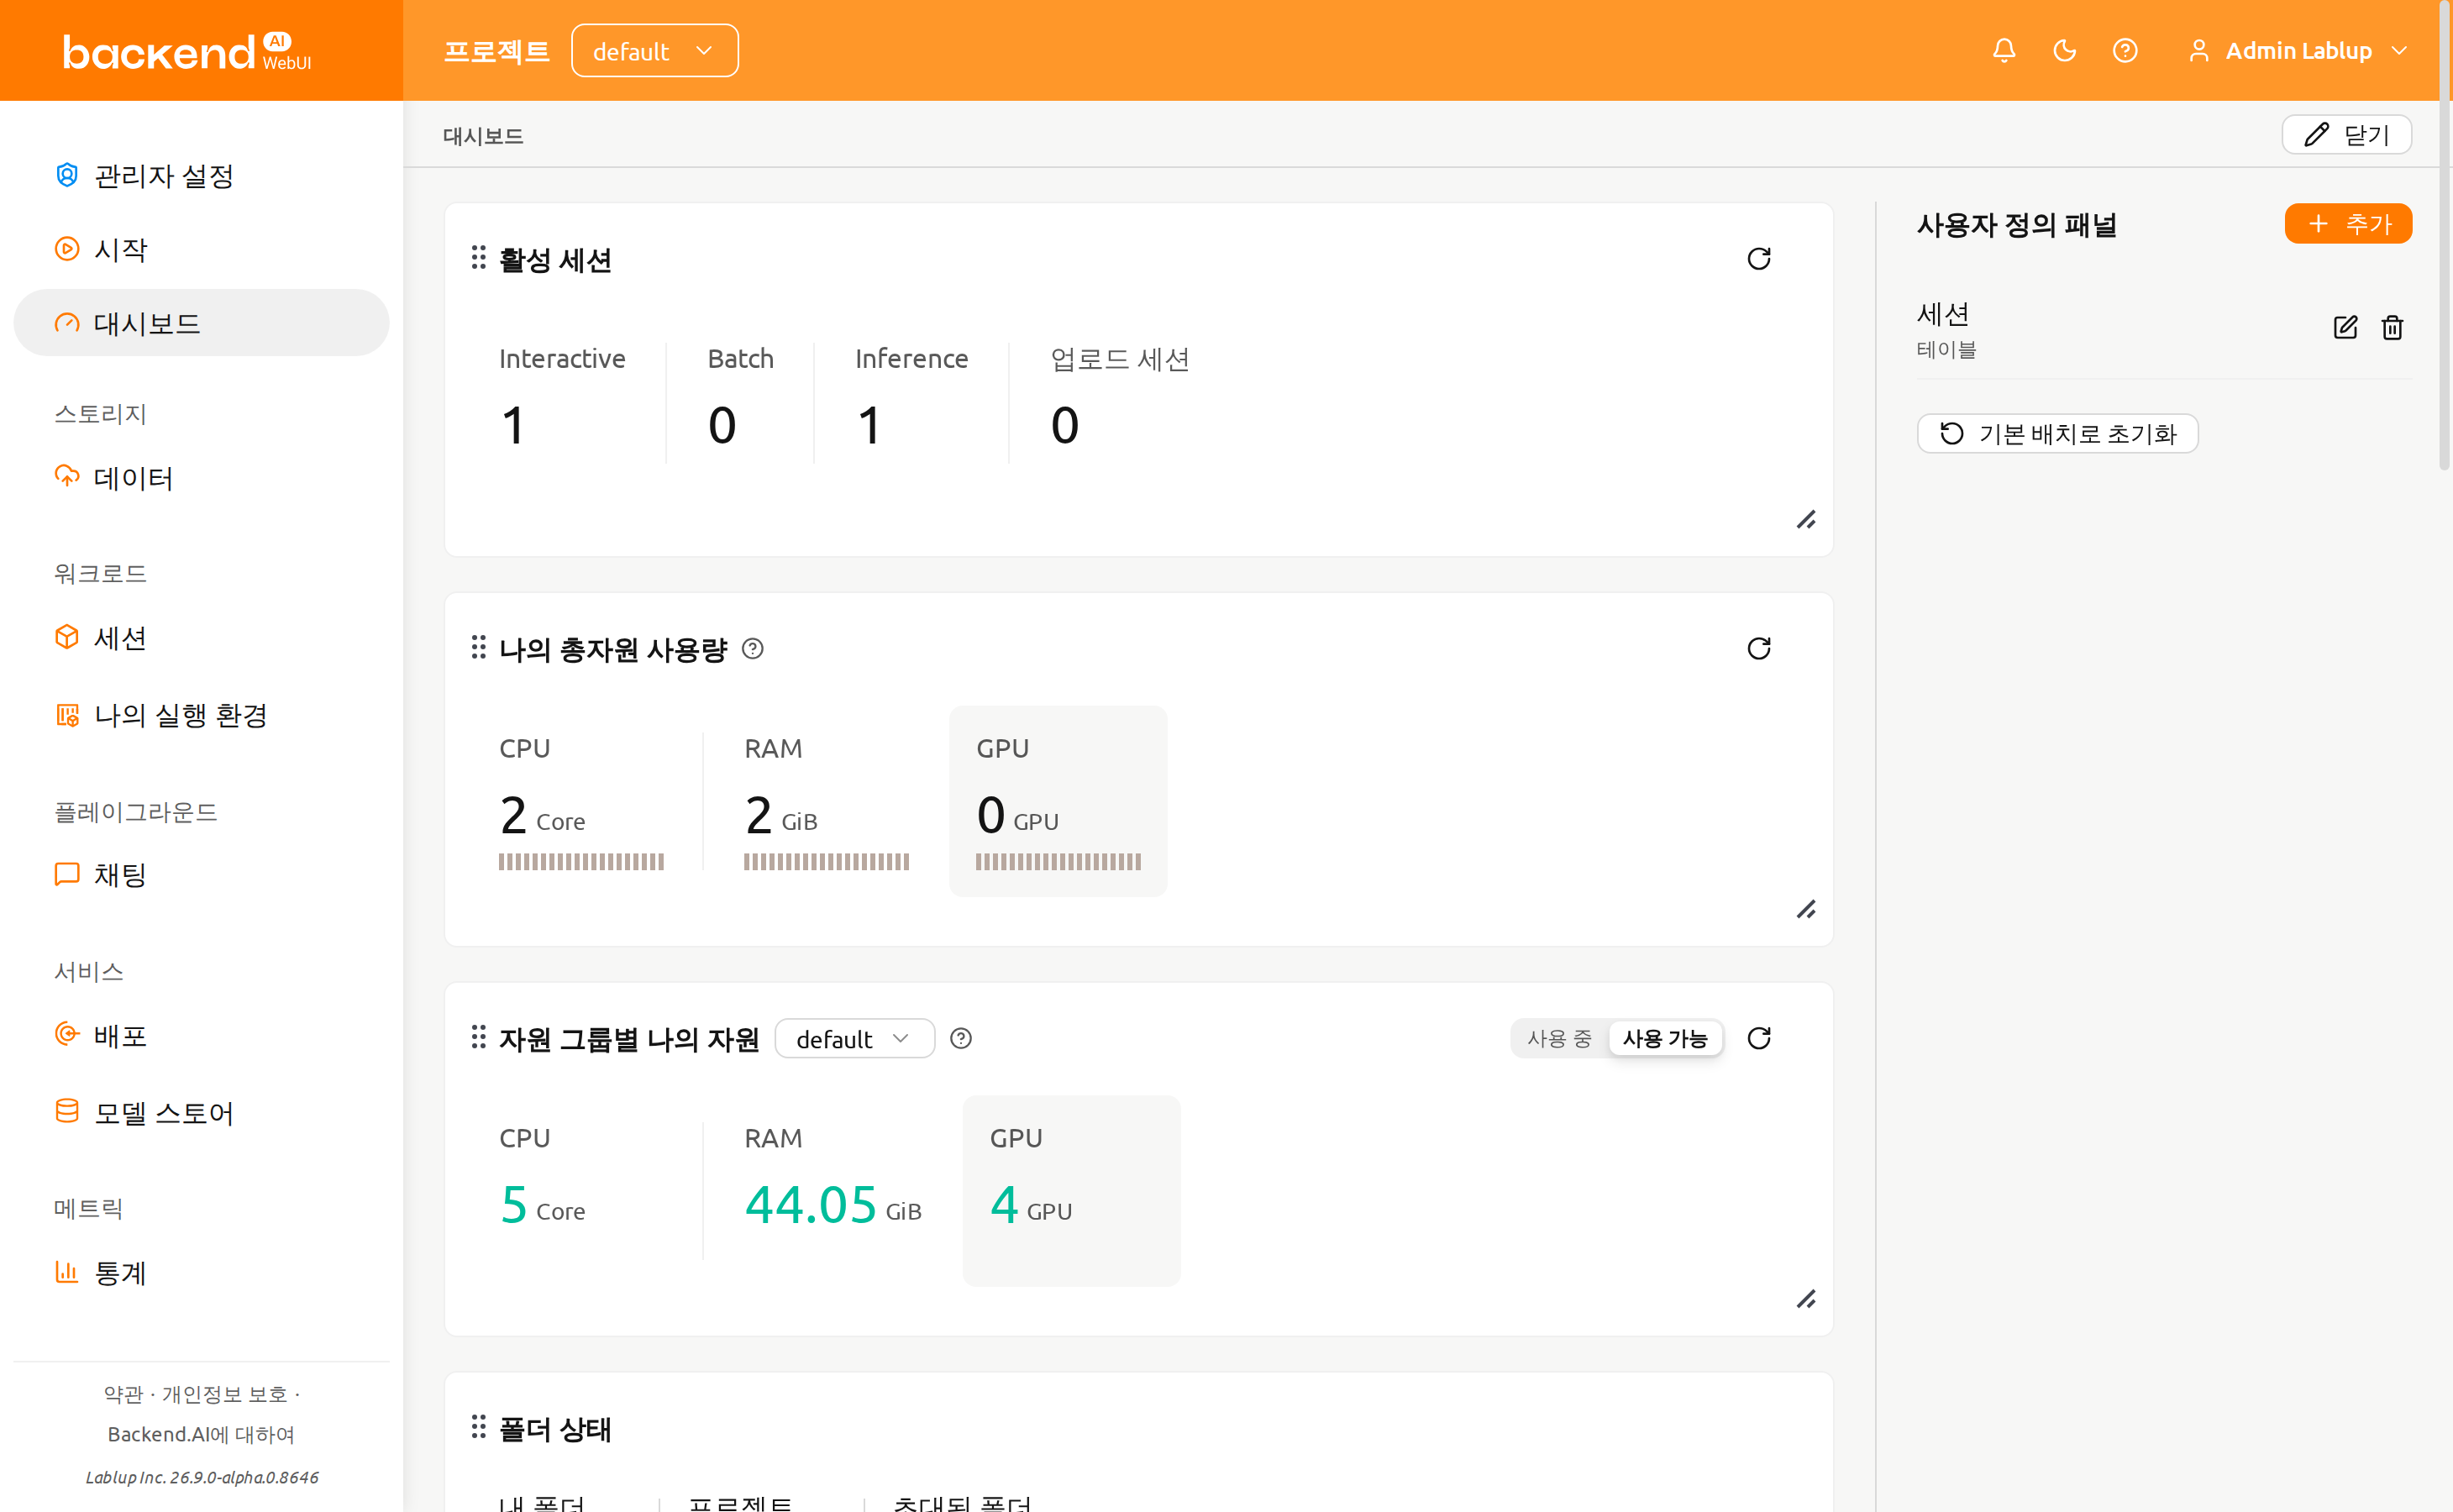
Task: Click the 추가 button
Action: click(2348, 224)
